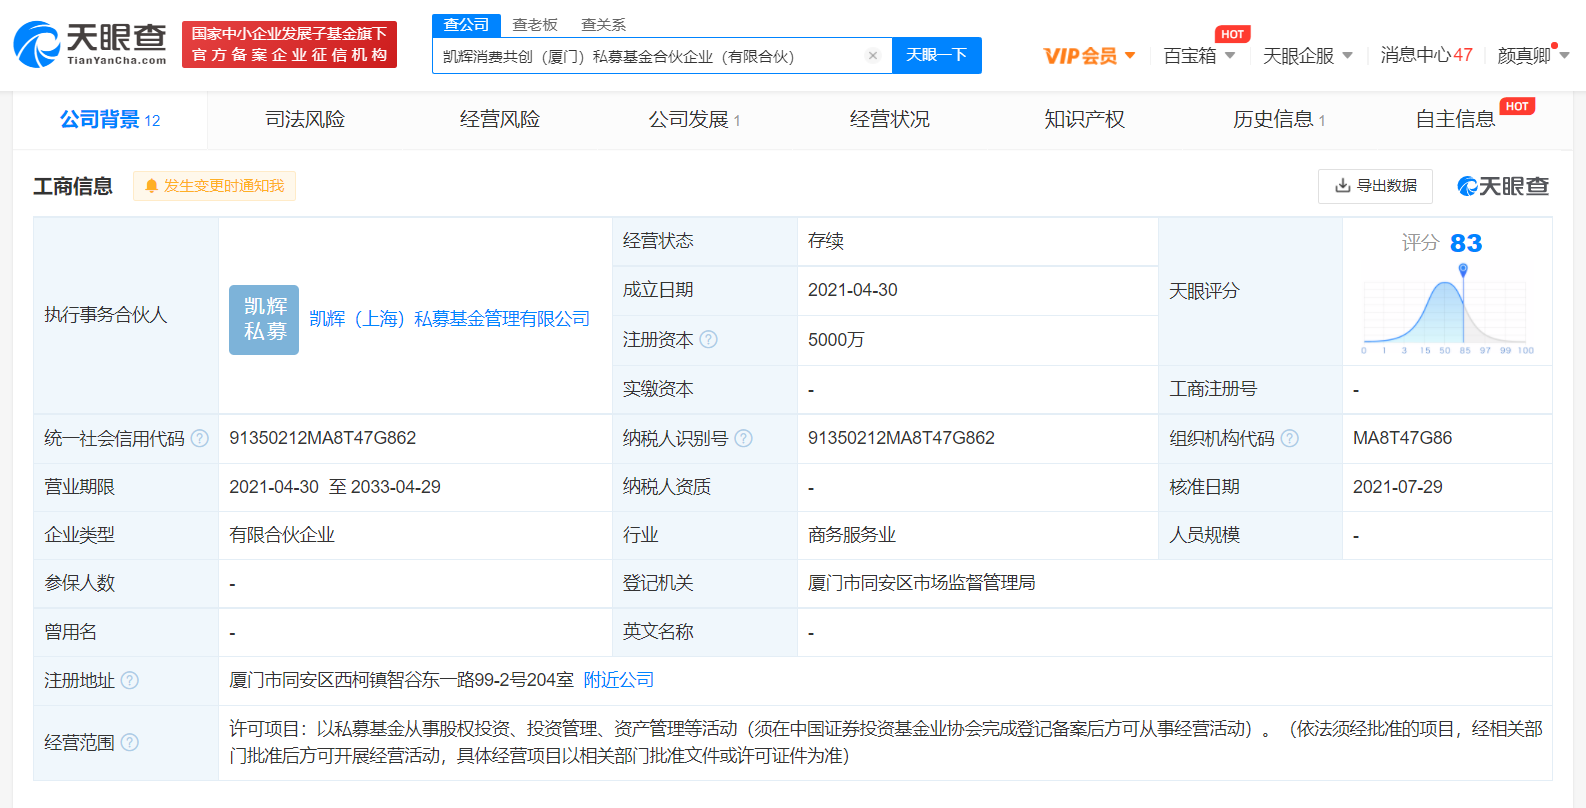
Task: Open the 颜真卿 user account menu
Action: pos(1532,56)
